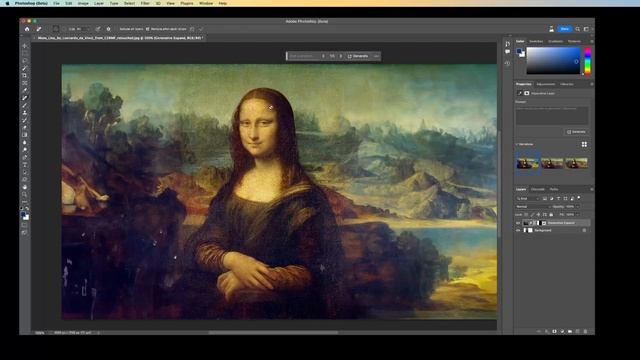Select the Frame tool
The width and height of the screenshot is (640, 360).
tap(25, 83)
